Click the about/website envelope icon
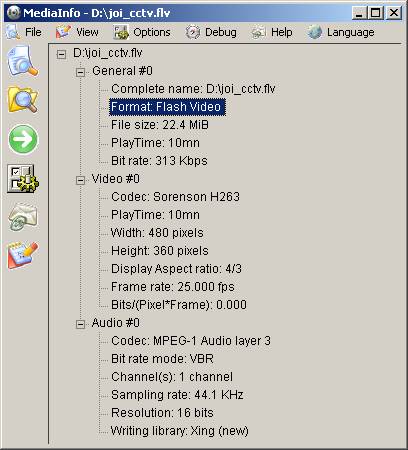Image resolution: width=408 pixels, height=450 pixels. coord(23,217)
